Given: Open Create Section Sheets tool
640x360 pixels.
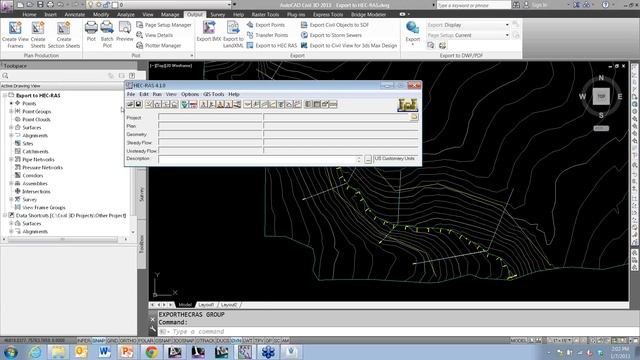Looking at the screenshot, I should pyautogui.click(x=64, y=35).
